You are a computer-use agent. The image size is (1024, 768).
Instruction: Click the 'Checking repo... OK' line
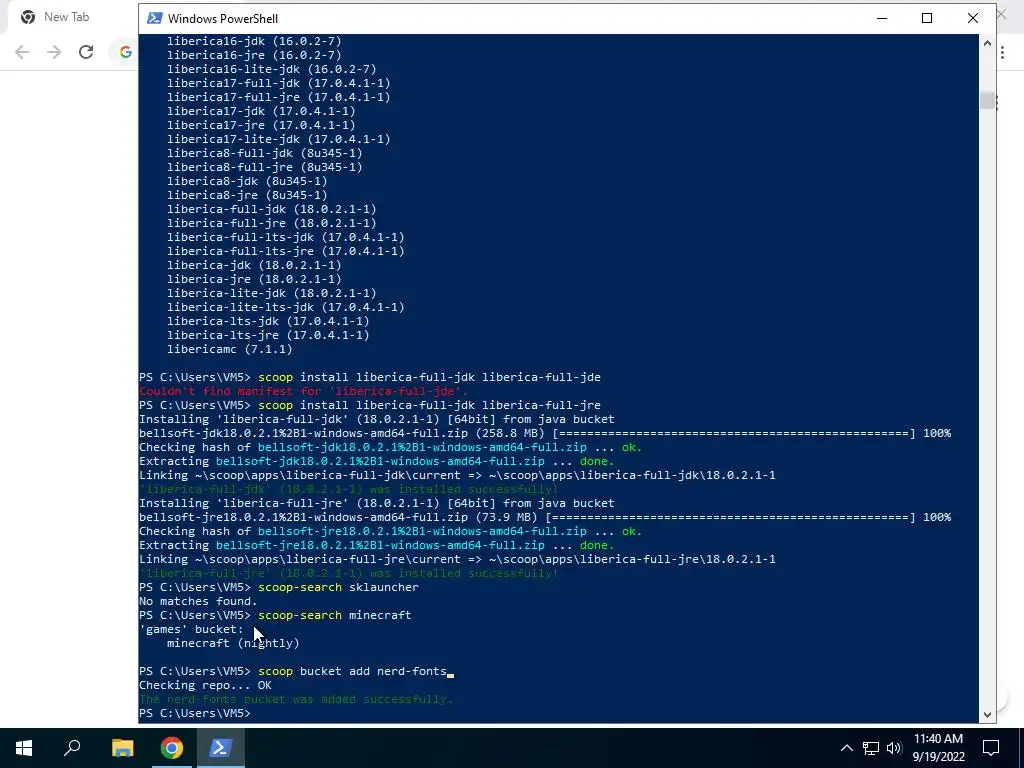coord(205,685)
